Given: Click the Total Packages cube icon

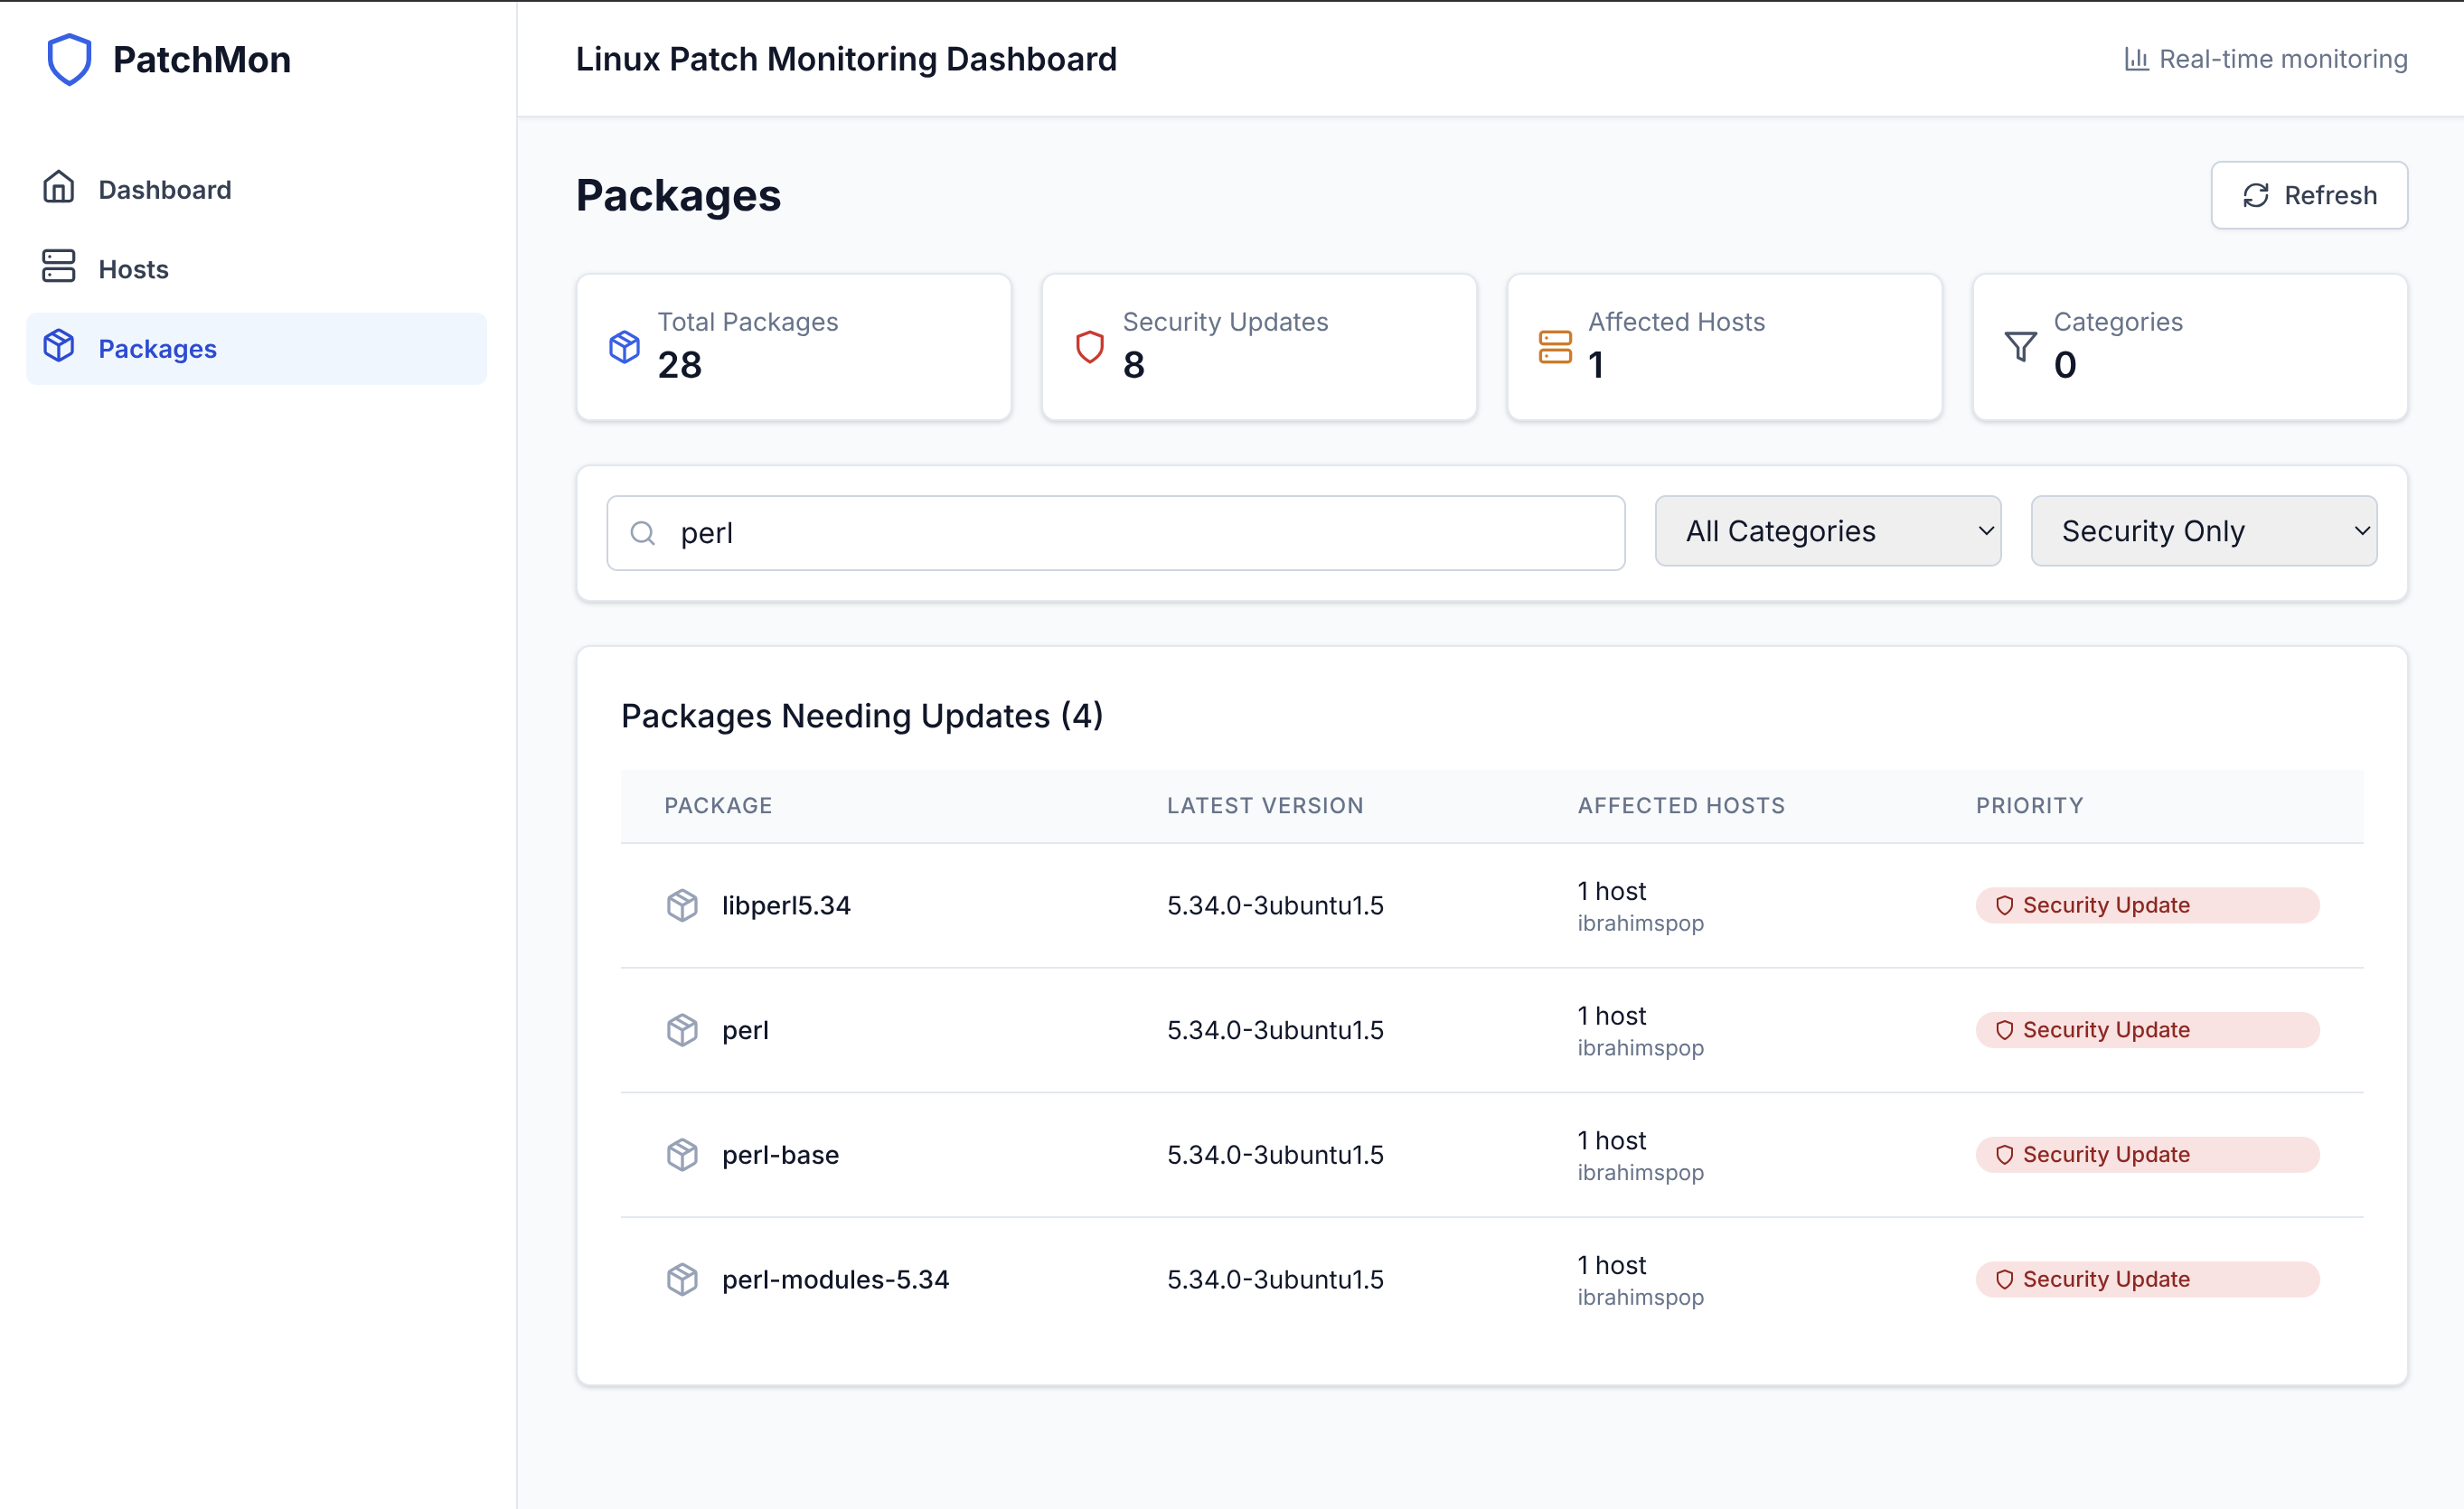Looking at the screenshot, I should pos(624,347).
